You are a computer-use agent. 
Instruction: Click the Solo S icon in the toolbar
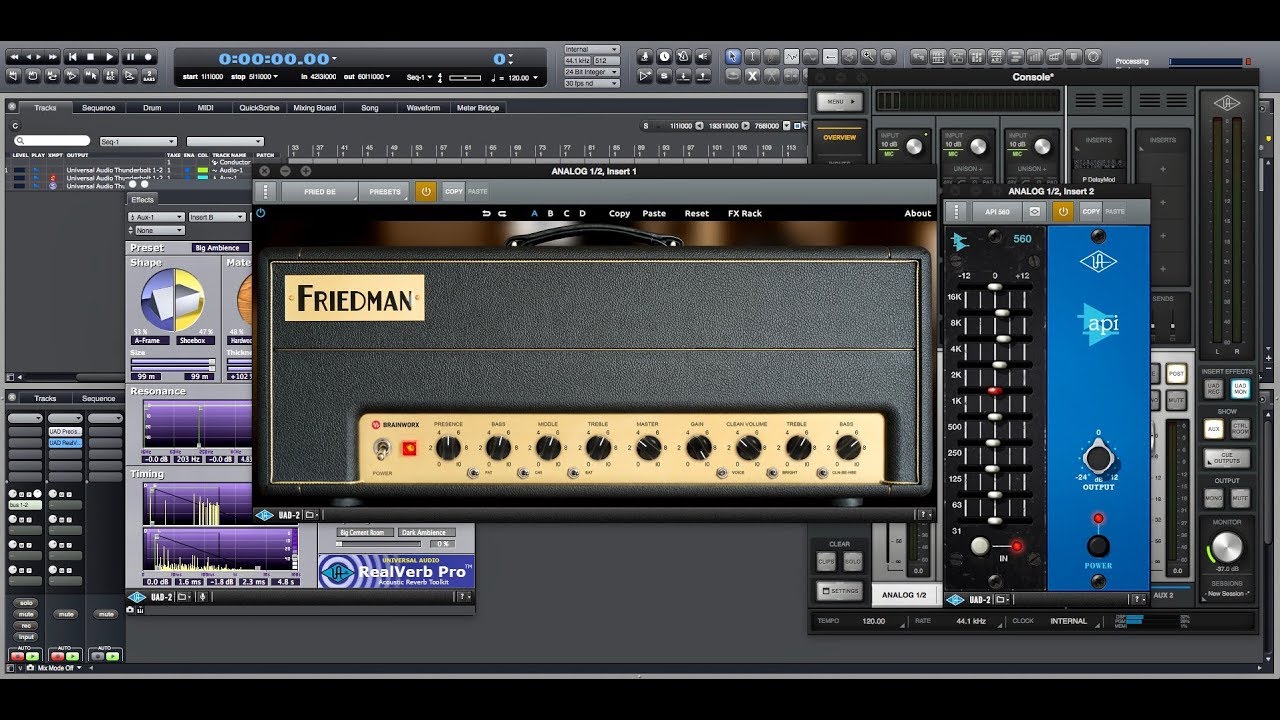(664, 76)
